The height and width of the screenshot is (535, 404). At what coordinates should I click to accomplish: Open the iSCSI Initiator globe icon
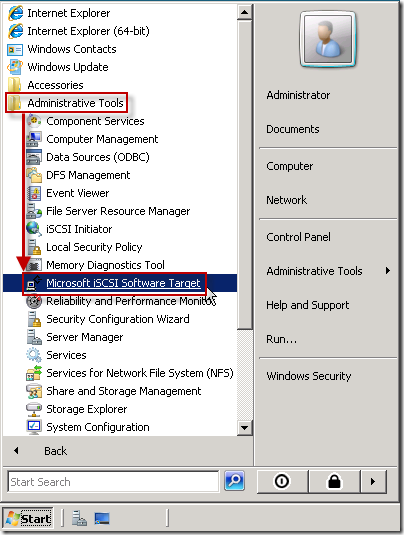click(x=34, y=229)
